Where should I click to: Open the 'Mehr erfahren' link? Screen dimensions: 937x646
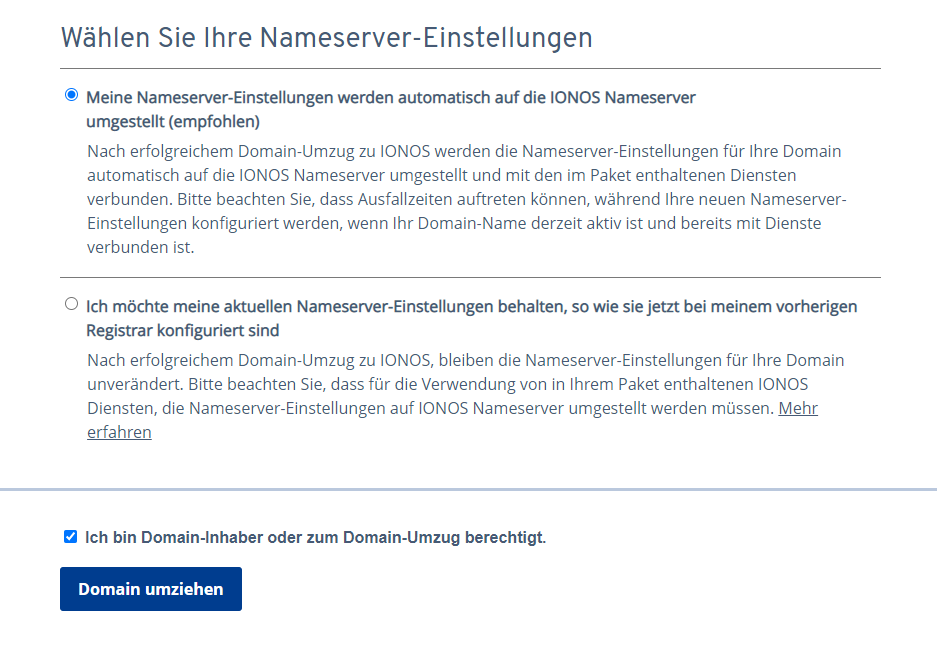pyautogui.click(x=798, y=408)
